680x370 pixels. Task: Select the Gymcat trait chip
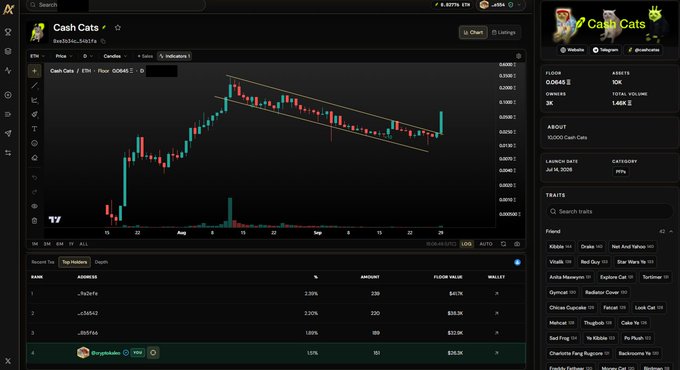coord(562,292)
